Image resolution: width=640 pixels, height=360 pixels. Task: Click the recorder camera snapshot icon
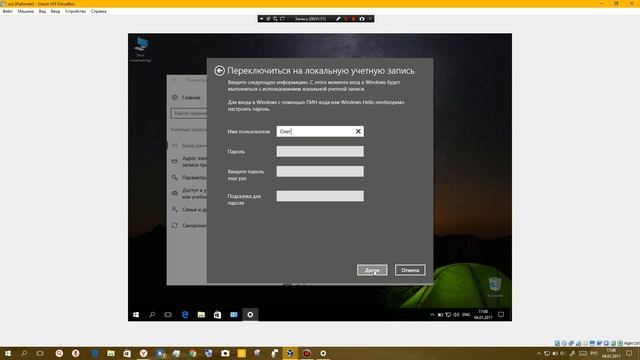[362, 19]
